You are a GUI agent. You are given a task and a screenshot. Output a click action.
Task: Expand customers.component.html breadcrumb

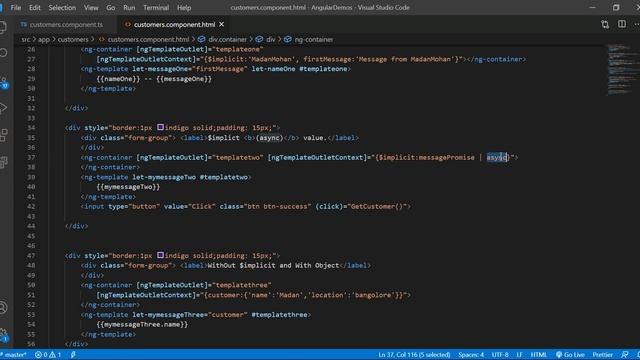[148, 40]
